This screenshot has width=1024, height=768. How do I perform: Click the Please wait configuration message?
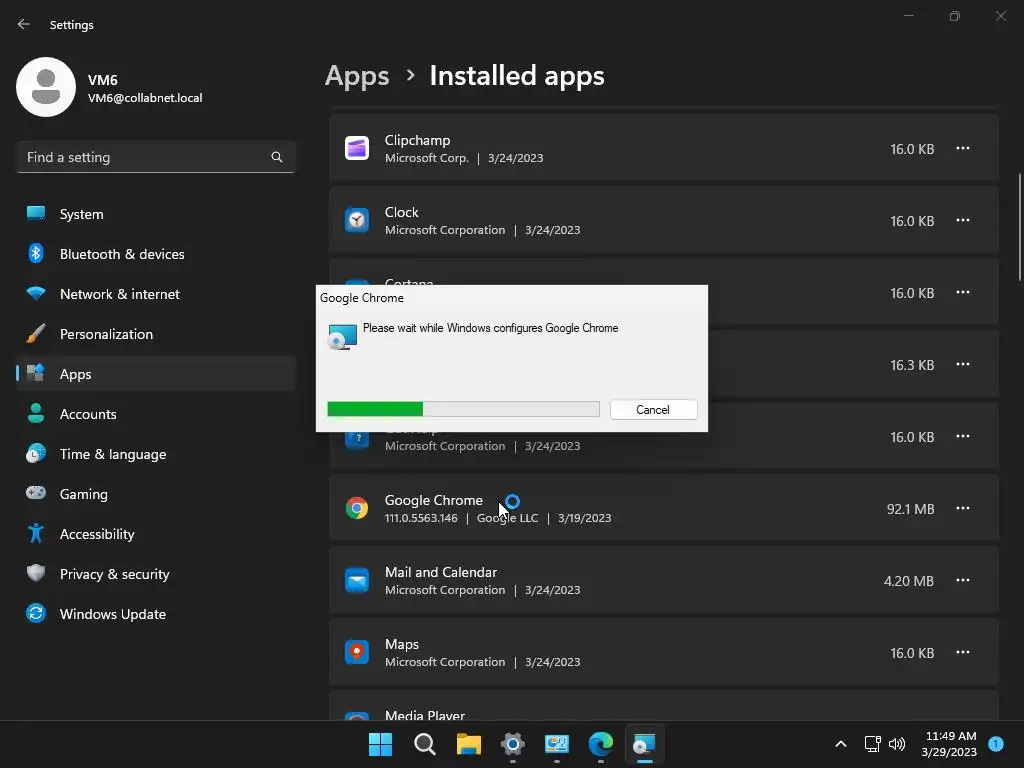pos(490,328)
